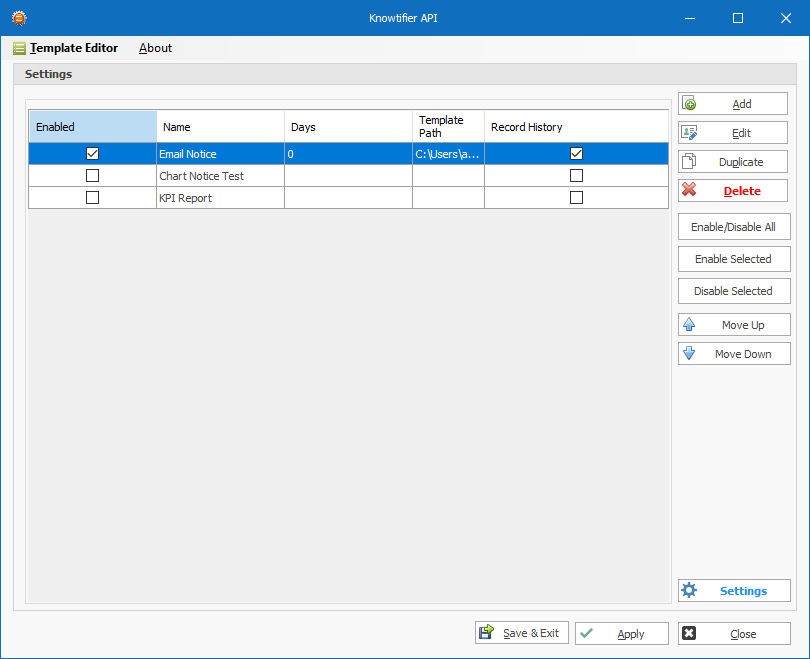Sort by the Name column header
Viewport: 810px width, 659px height.
tap(221, 127)
